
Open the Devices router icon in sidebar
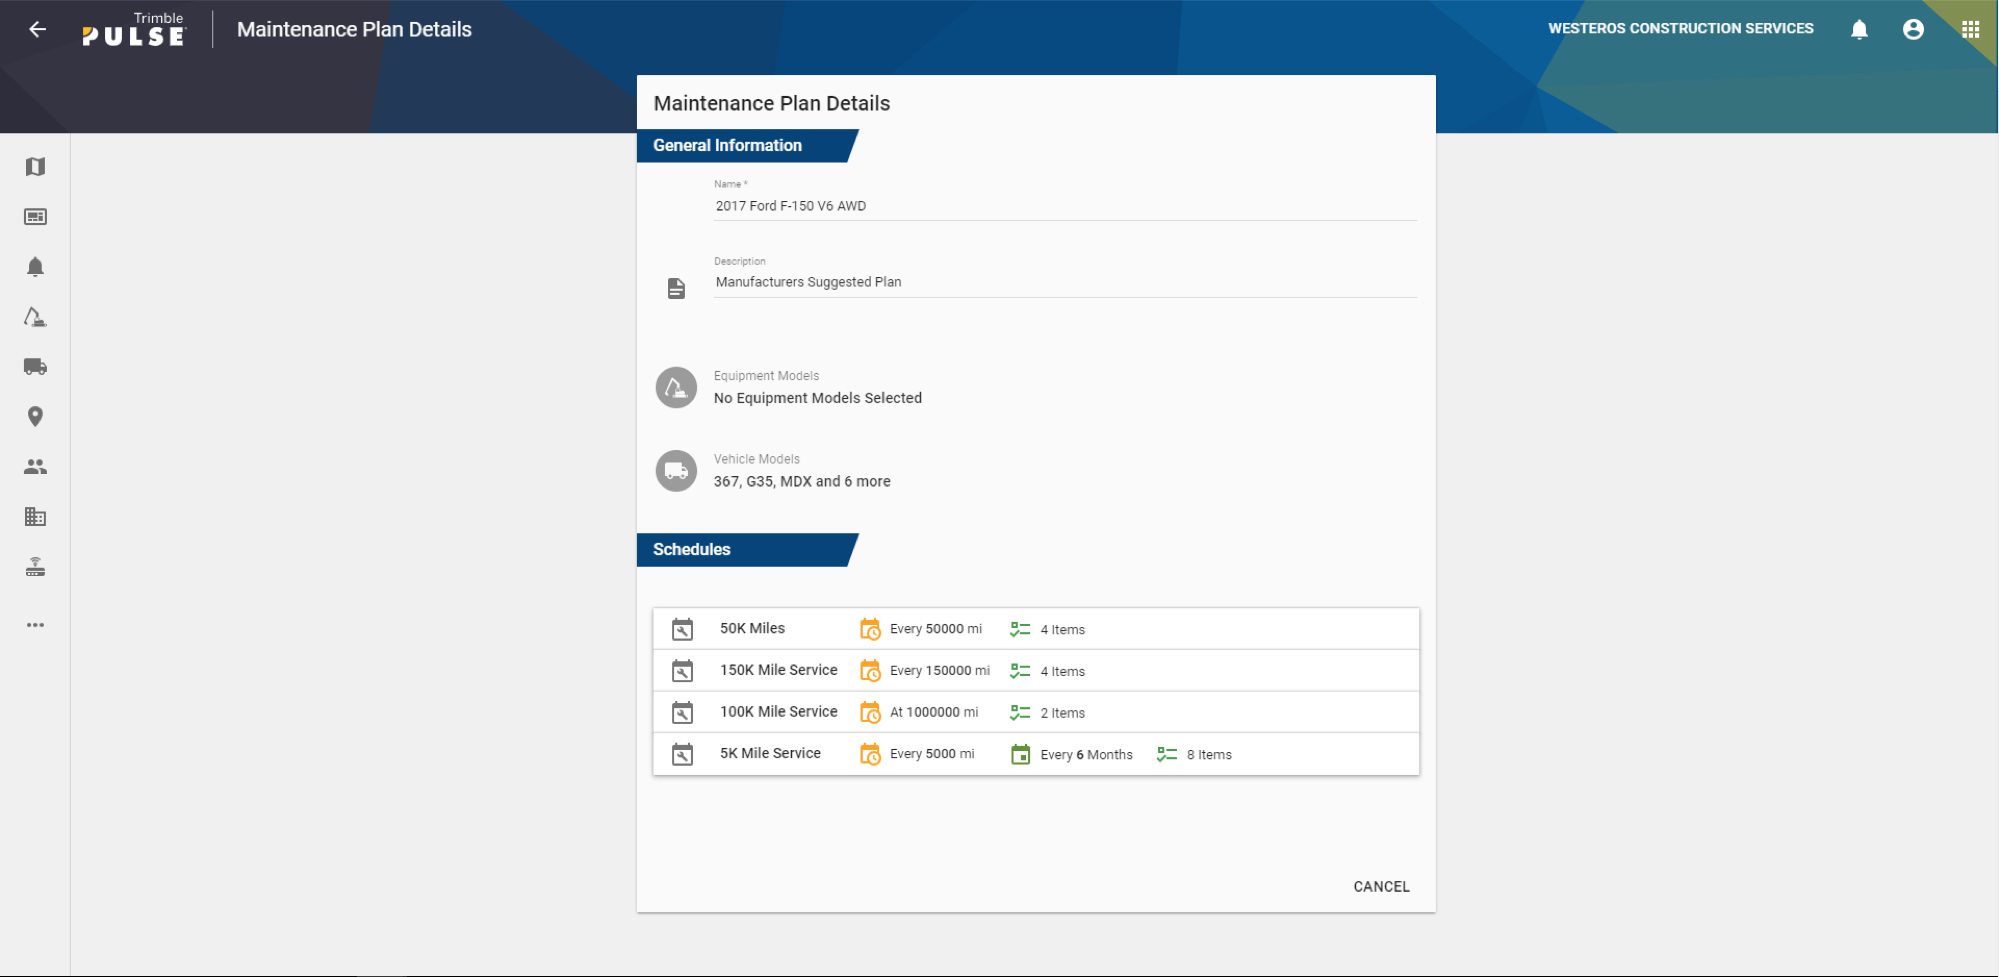point(35,566)
